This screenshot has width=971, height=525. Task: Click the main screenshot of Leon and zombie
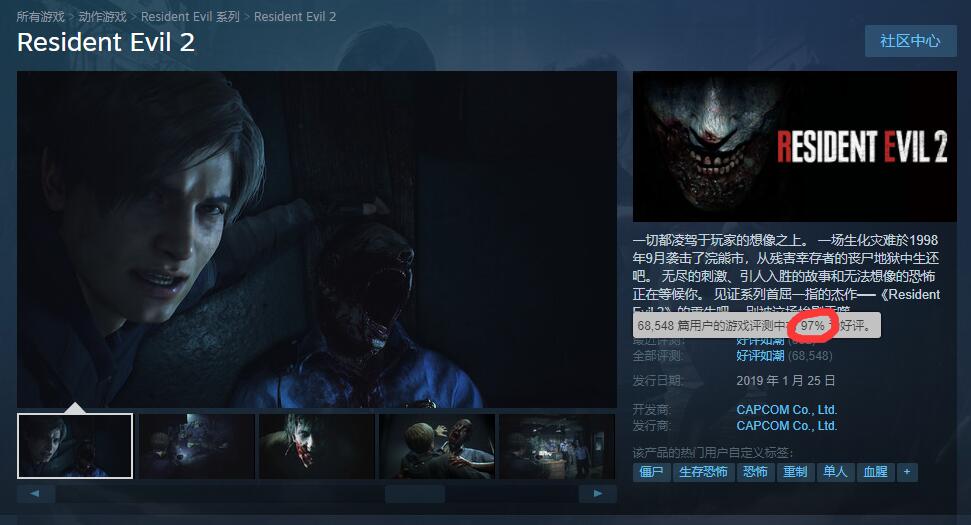pos(317,239)
